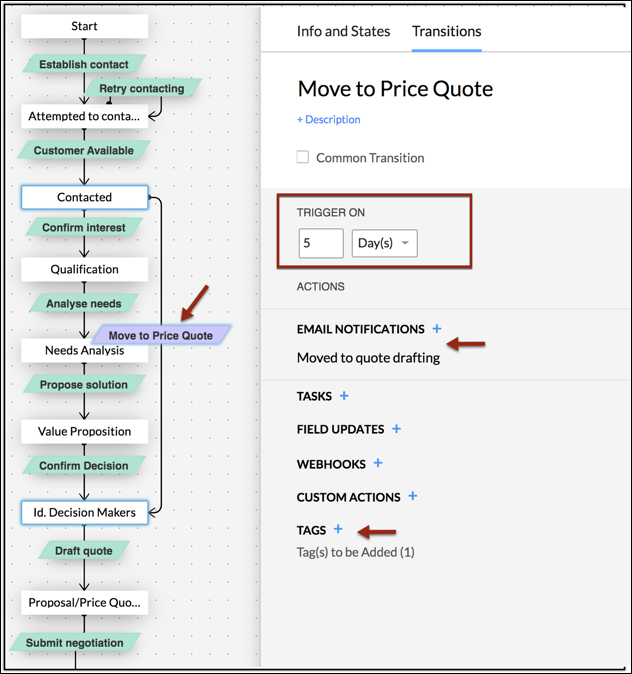The width and height of the screenshot is (632, 674).
Task: Select the Retry contacting transition shape
Action: click(142, 88)
